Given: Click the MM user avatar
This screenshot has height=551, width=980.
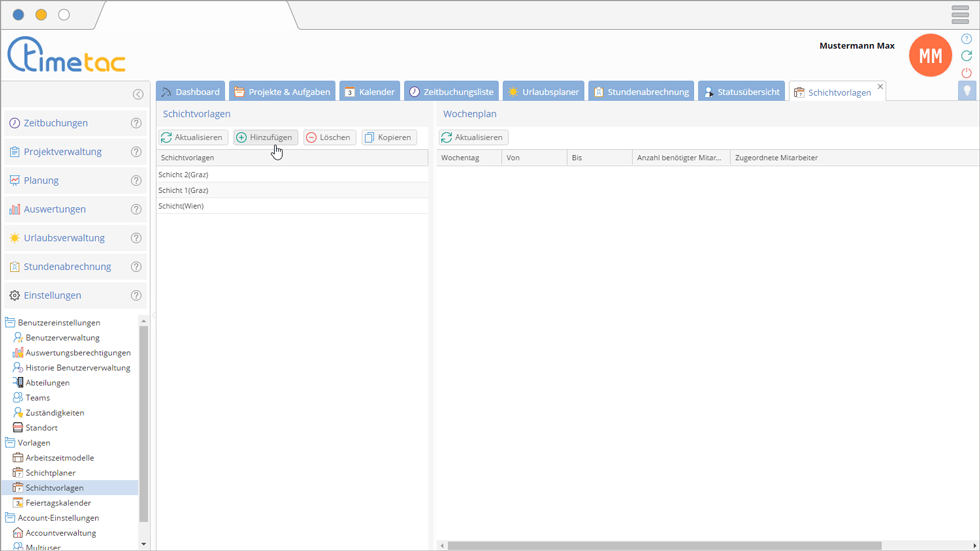Looking at the screenshot, I should click(930, 56).
